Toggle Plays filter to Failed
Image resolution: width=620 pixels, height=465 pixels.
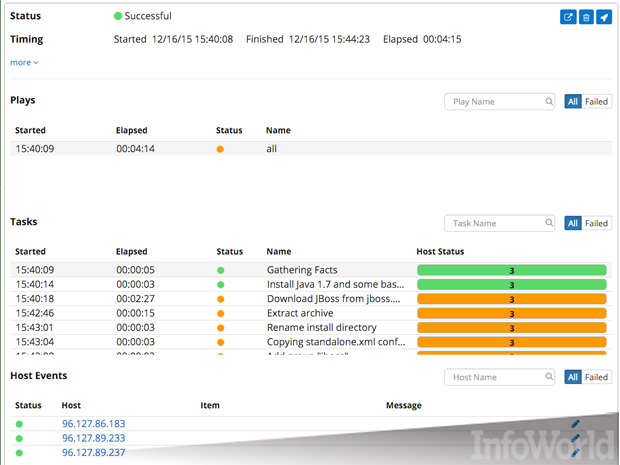coord(597,102)
